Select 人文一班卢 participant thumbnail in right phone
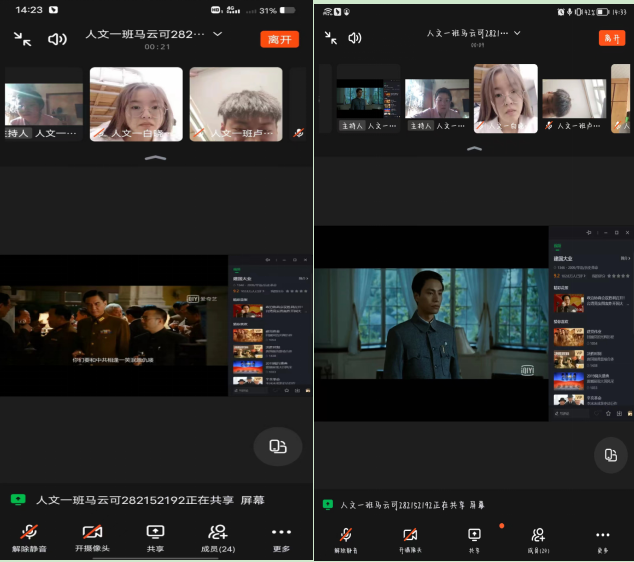 574,98
